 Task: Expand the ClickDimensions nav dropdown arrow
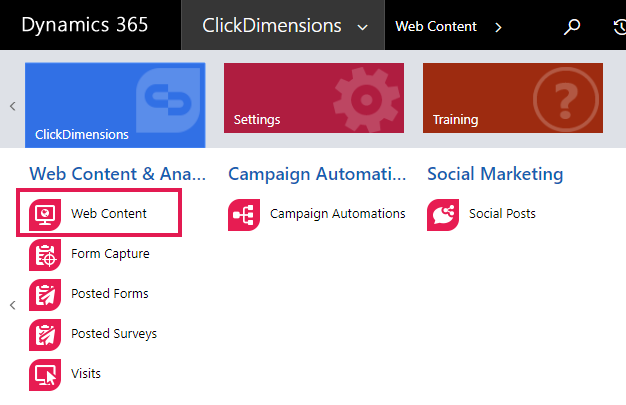click(363, 27)
